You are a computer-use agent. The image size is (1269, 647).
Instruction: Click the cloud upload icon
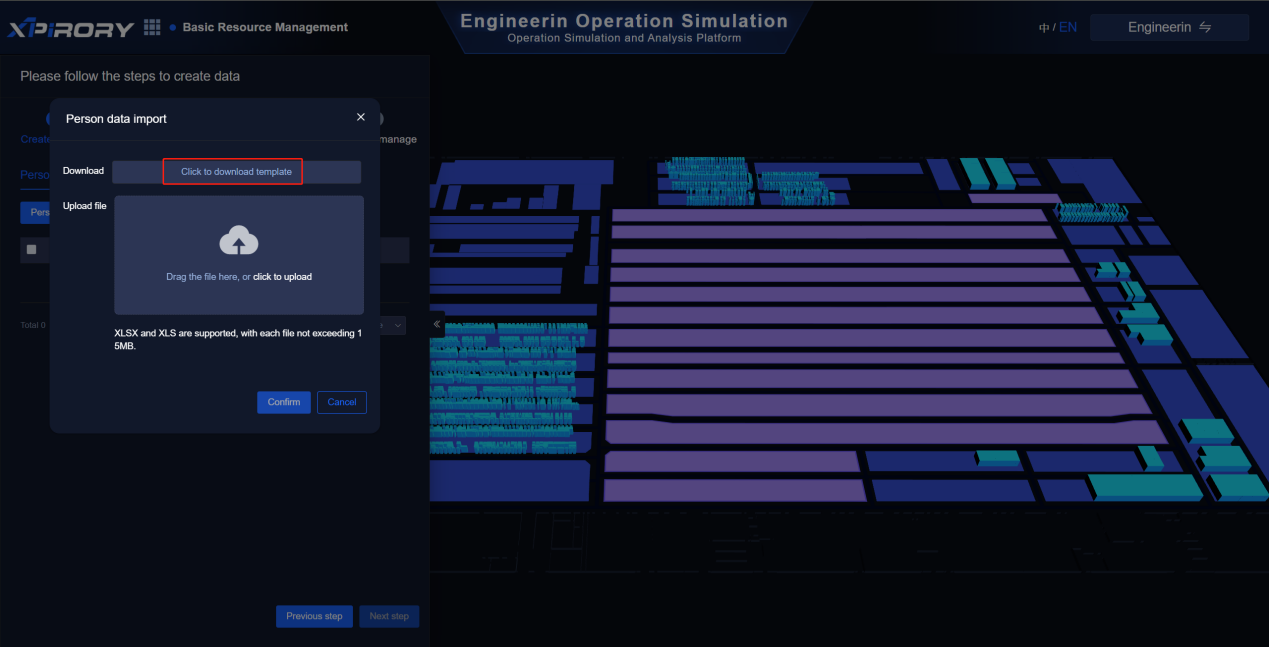(238, 240)
